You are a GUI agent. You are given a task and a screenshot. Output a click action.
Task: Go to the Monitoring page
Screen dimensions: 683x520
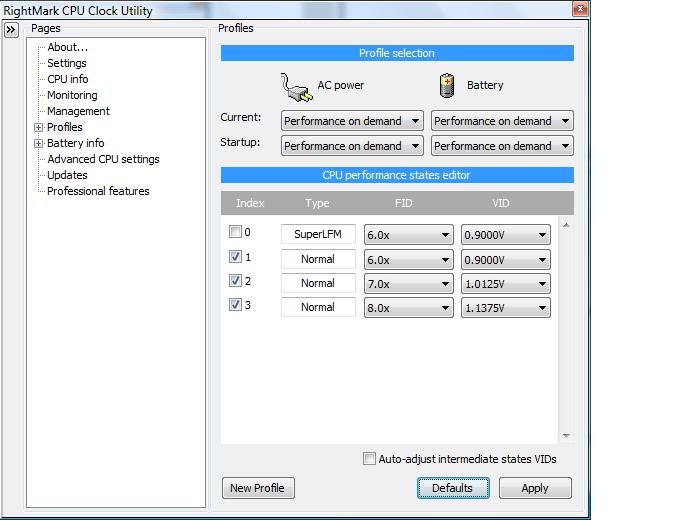click(x=72, y=95)
